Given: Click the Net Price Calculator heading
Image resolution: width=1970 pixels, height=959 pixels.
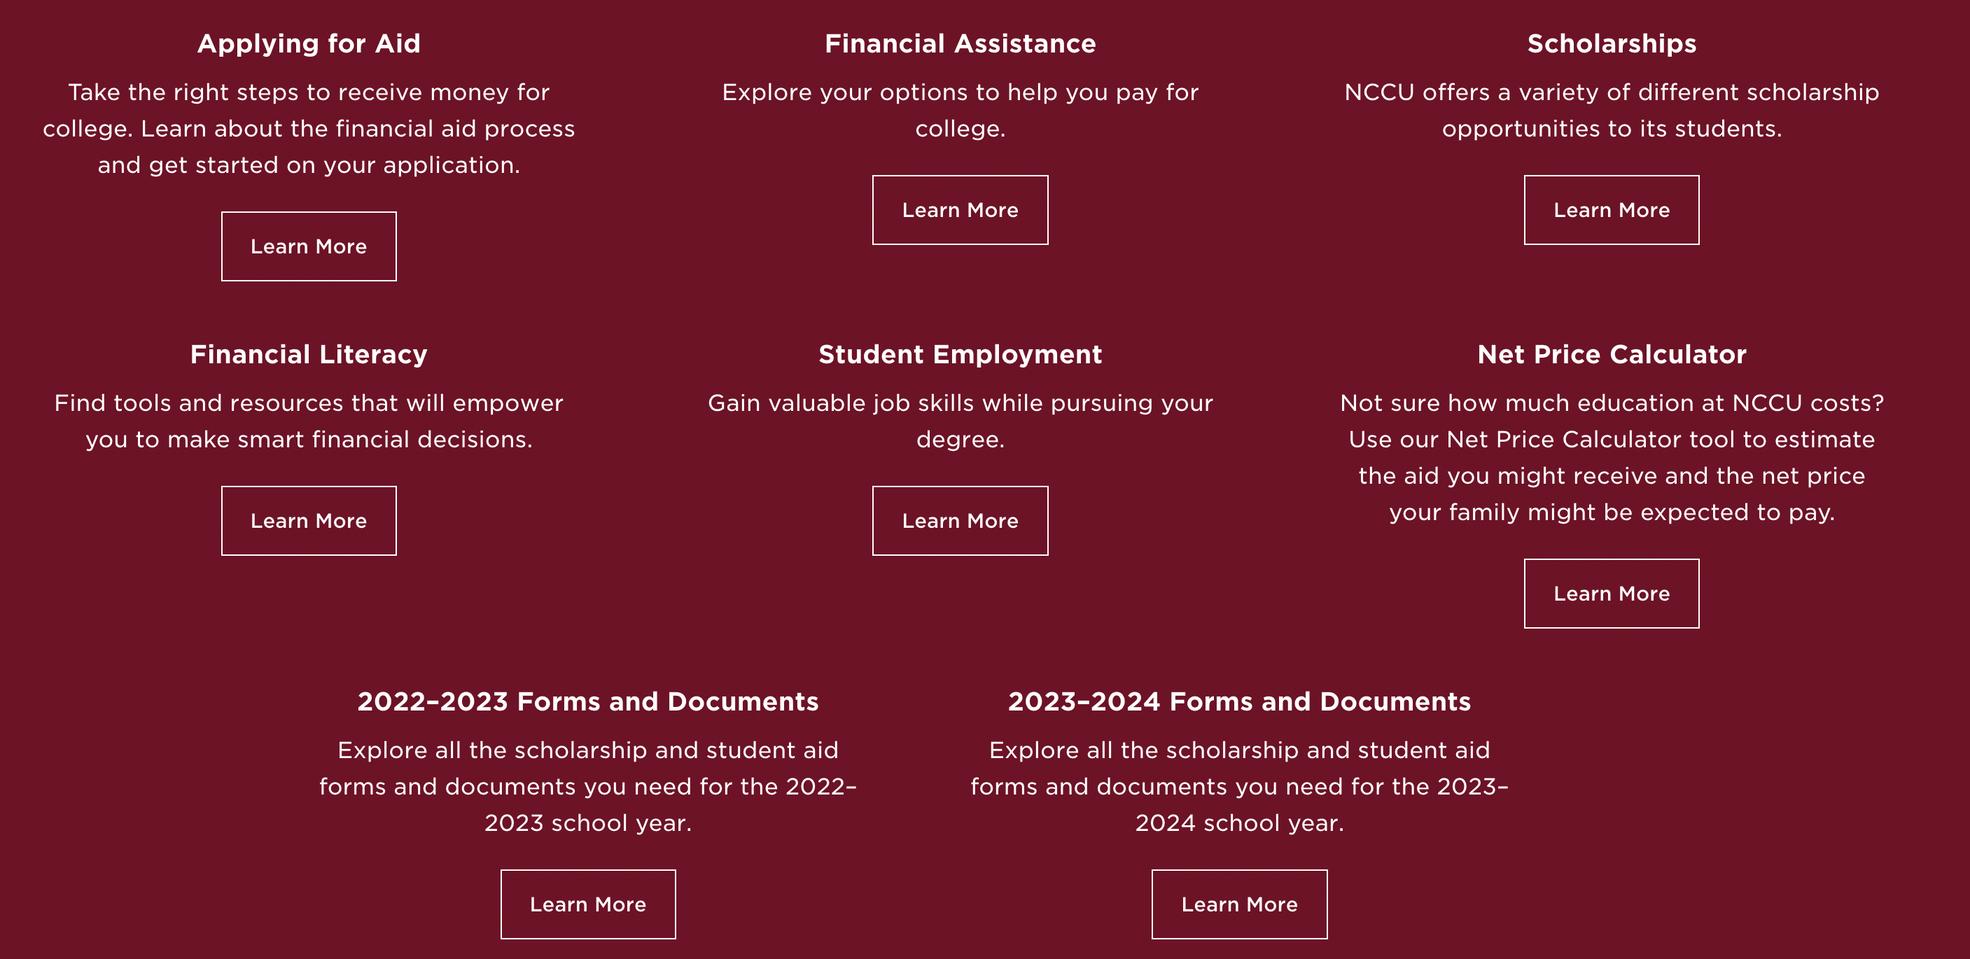Looking at the screenshot, I should pyautogui.click(x=1611, y=355).
